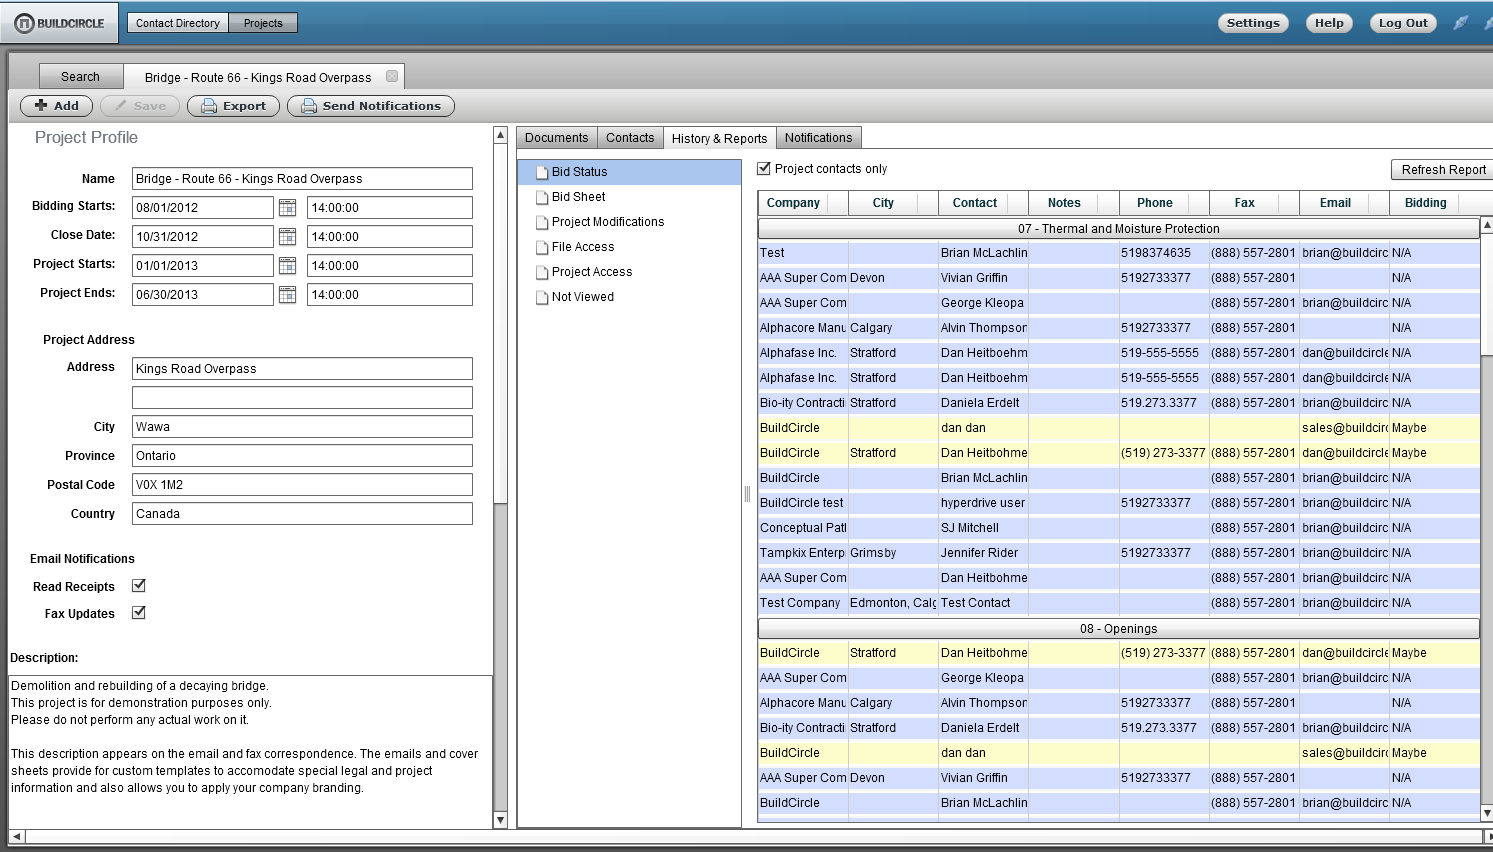This screenshot has width=1493, height=852.
Task: Focus the Province field
Action: [302, 456]
